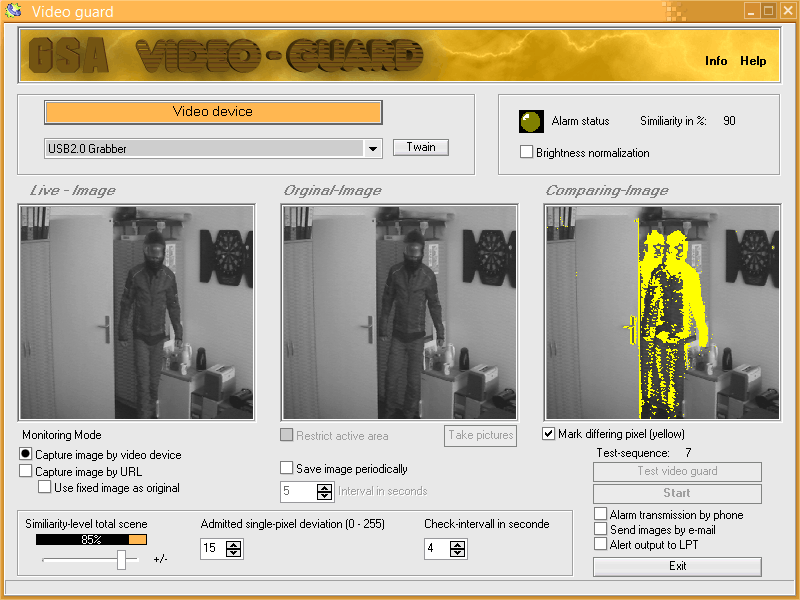Decrease Interval in seconds value
Viewport: 800px width, 600px height.
click(324, 496)
